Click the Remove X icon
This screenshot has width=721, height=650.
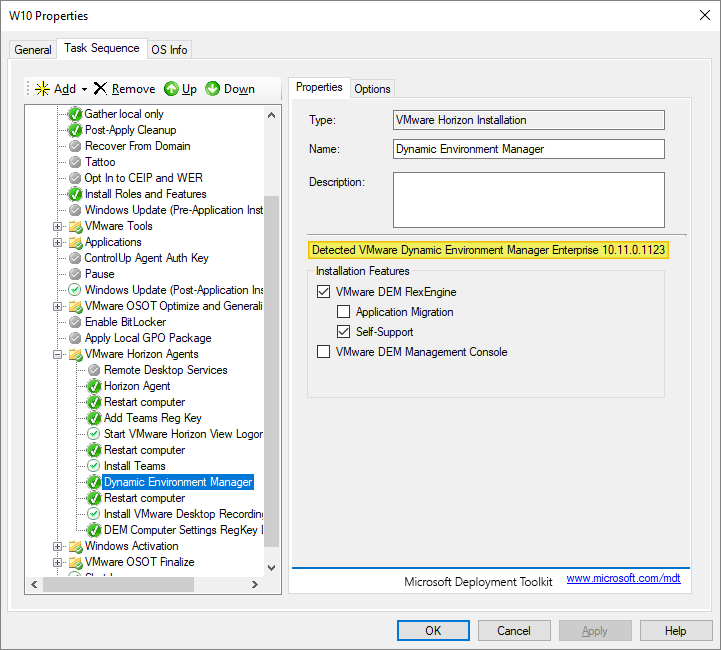[x=100, y=89]
